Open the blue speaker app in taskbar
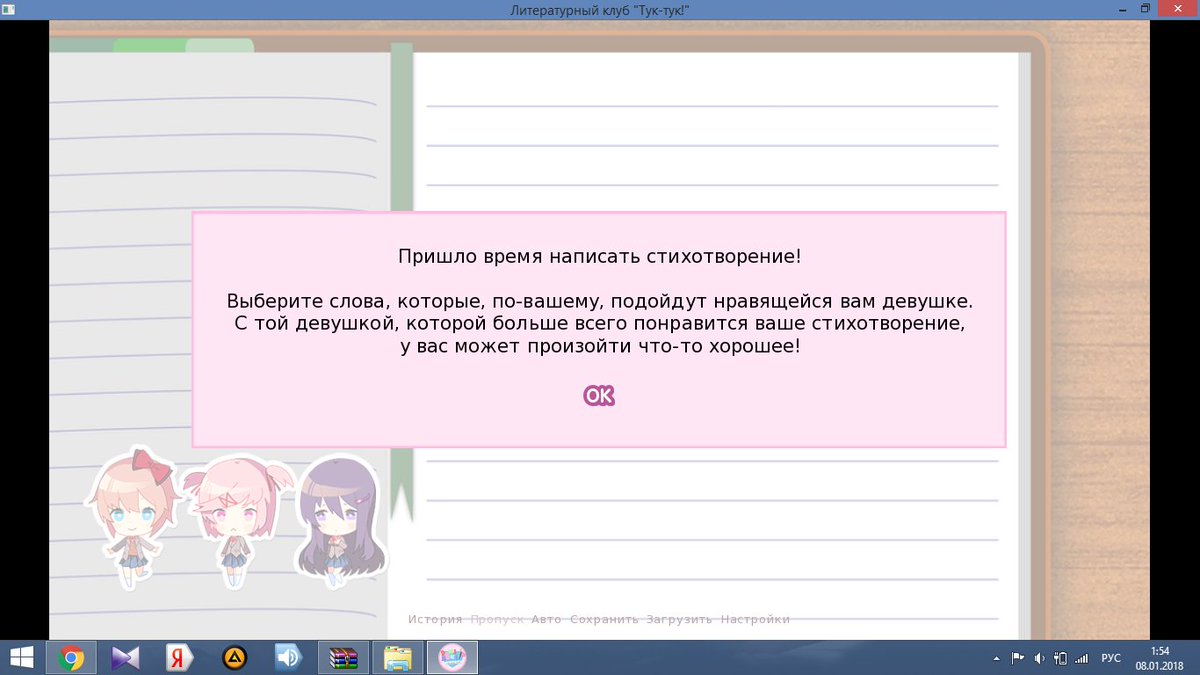Viewport: 1200px width, 675px height. click(x=287, y=657)
